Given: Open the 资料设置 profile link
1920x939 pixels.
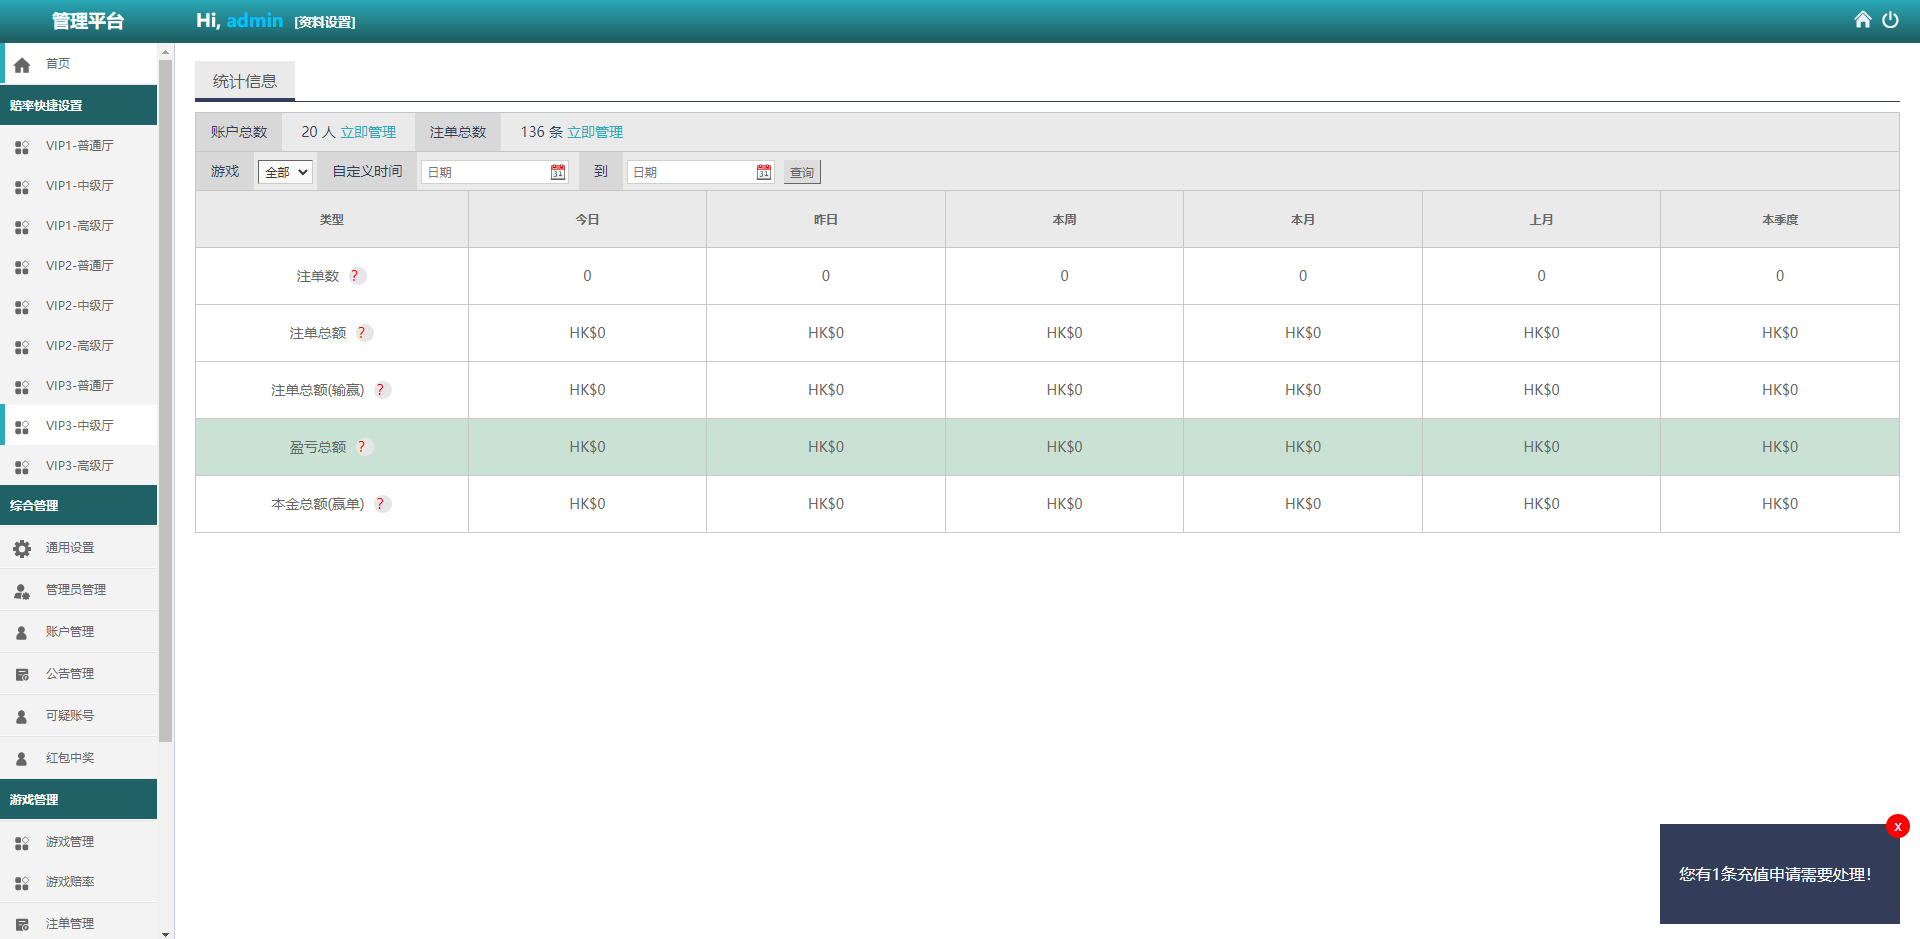Looking at the screenshot, I should coord(325,22).
